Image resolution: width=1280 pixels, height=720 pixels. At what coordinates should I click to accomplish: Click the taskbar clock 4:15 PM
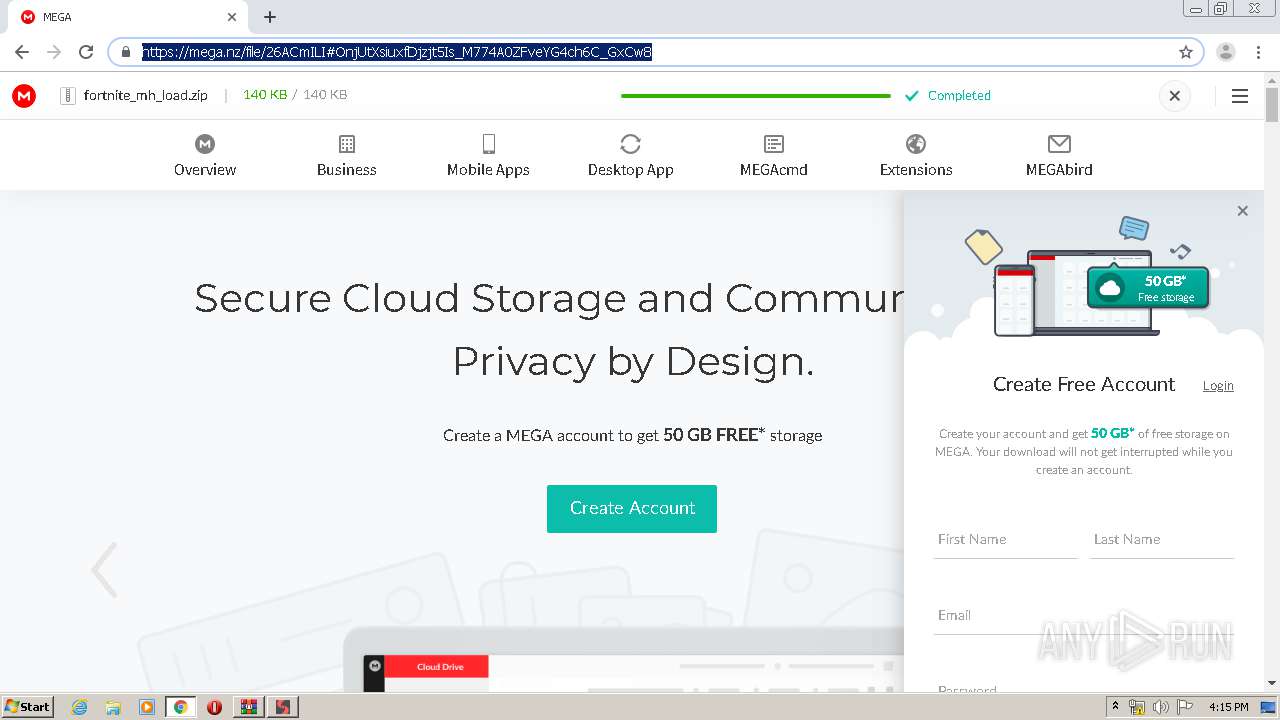[x=1228, y=707]
